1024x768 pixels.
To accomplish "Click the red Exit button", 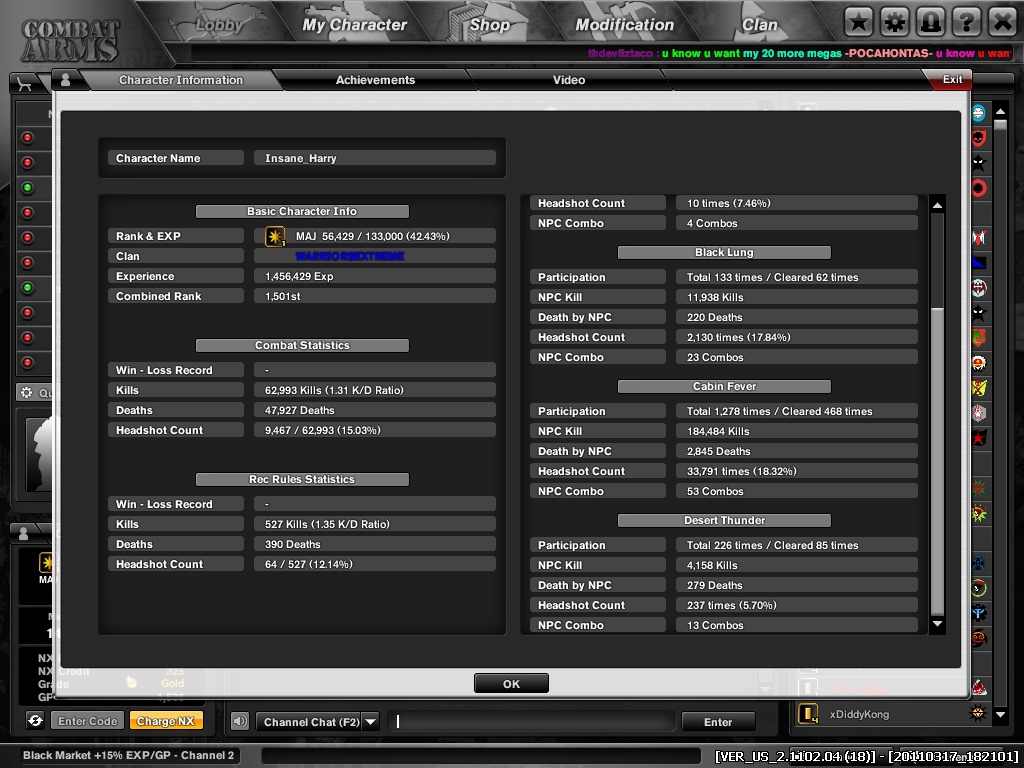I will click(952, 79).
